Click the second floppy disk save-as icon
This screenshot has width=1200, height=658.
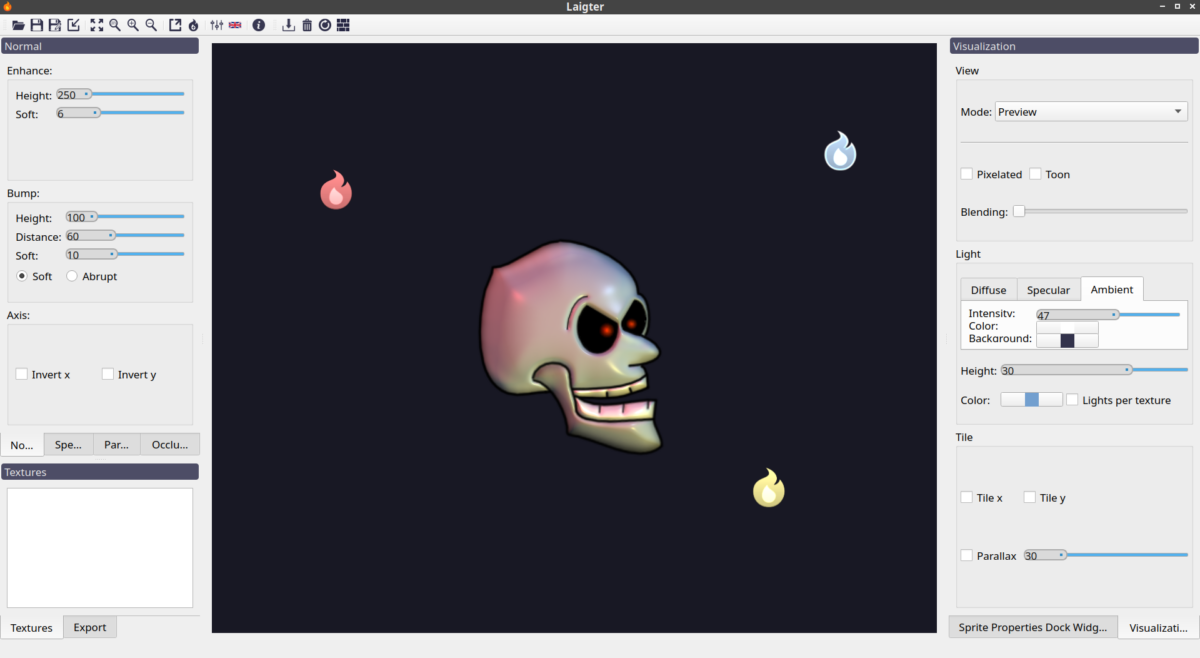pos(55,25)
